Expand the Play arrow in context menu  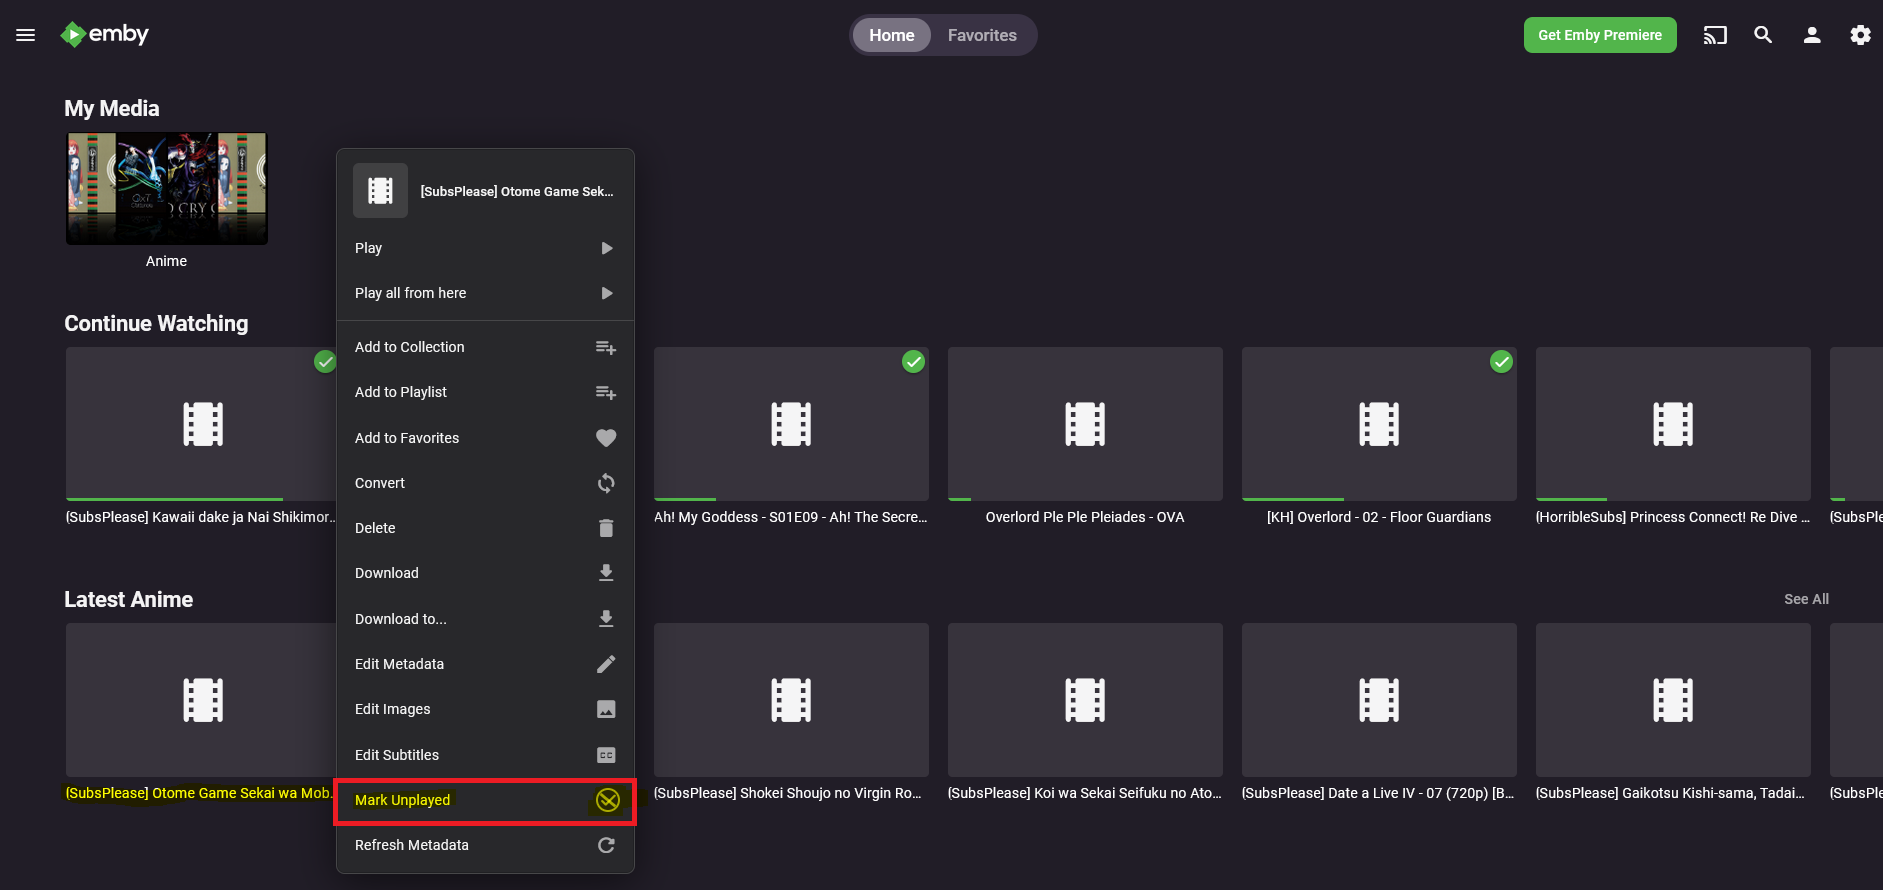[606, 248]
